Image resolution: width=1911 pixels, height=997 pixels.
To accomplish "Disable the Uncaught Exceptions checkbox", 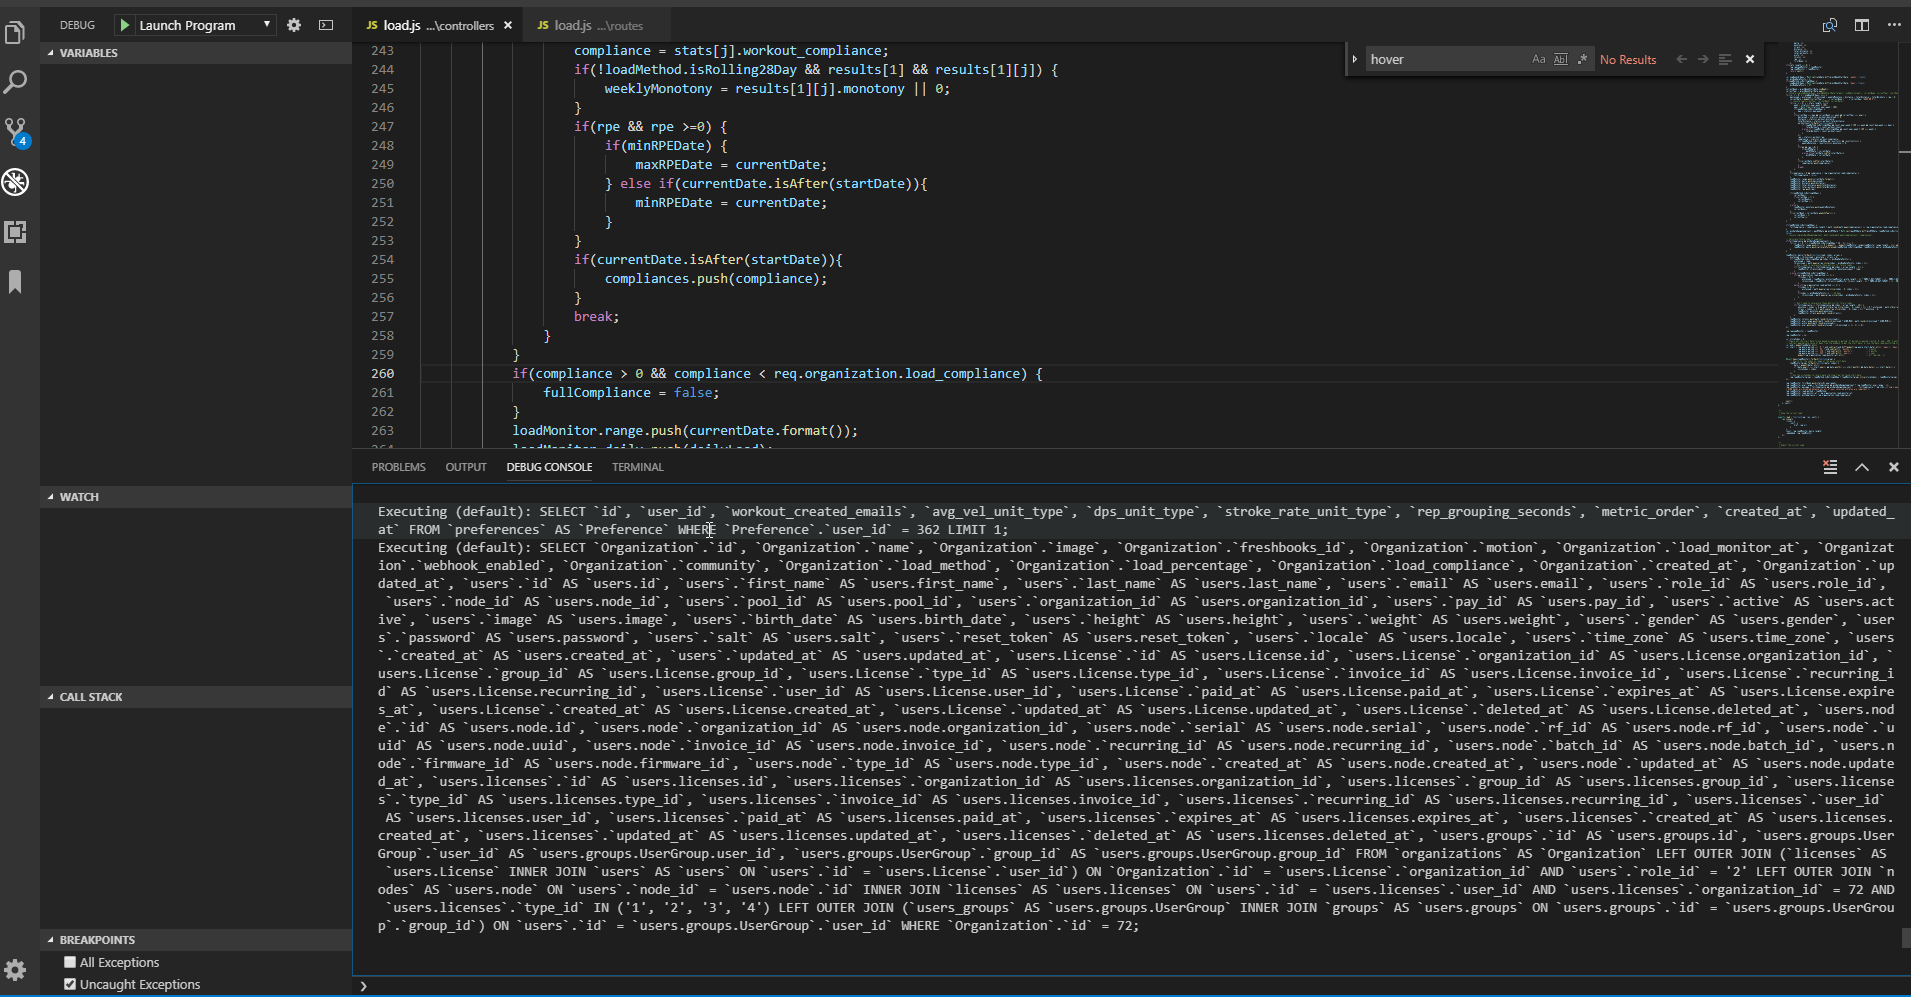I will coord(69,984).
